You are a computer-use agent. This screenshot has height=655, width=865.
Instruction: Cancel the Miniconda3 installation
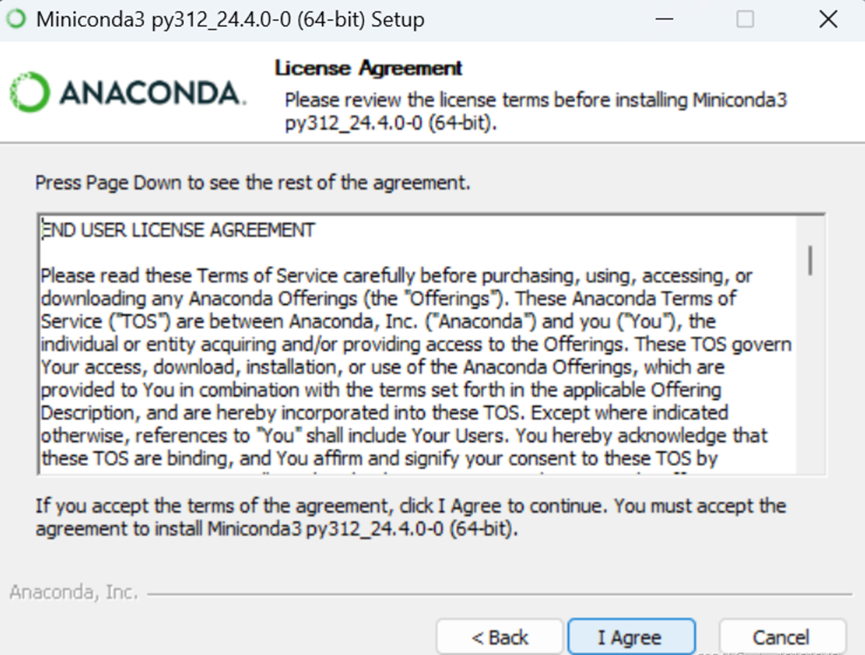(782, 637)
